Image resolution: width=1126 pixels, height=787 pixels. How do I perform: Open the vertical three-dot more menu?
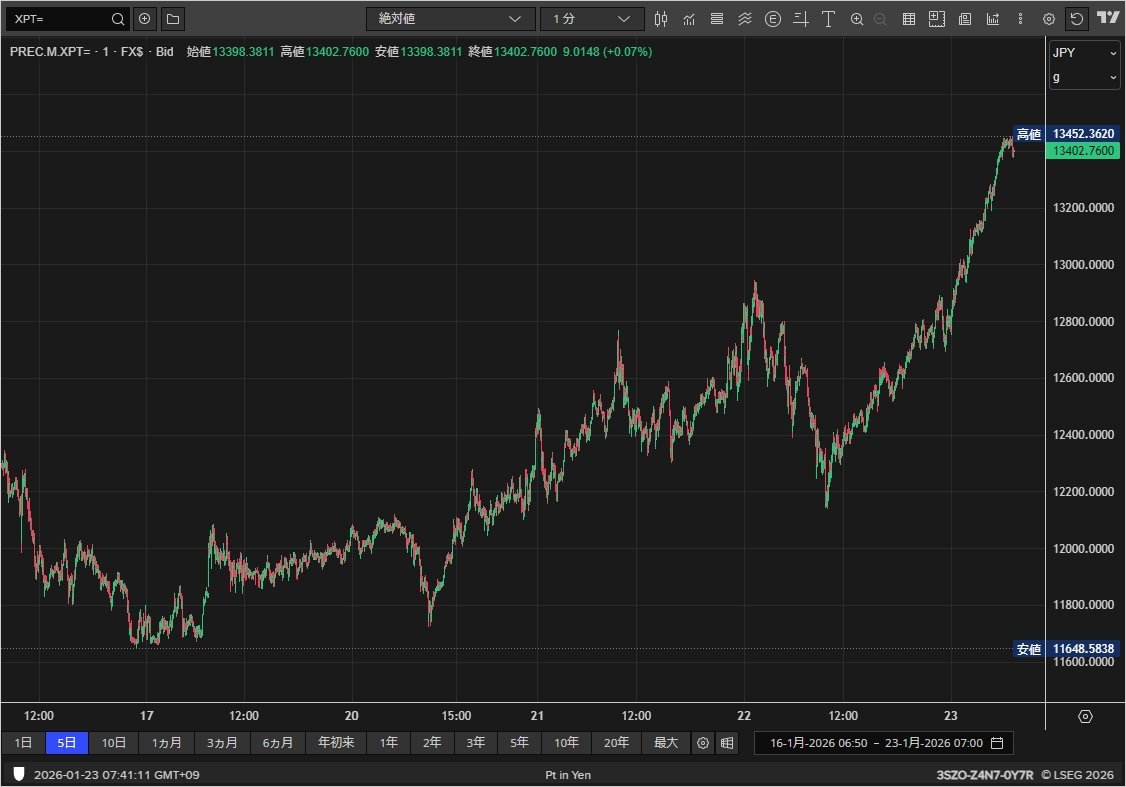(x=1020, y=19)
